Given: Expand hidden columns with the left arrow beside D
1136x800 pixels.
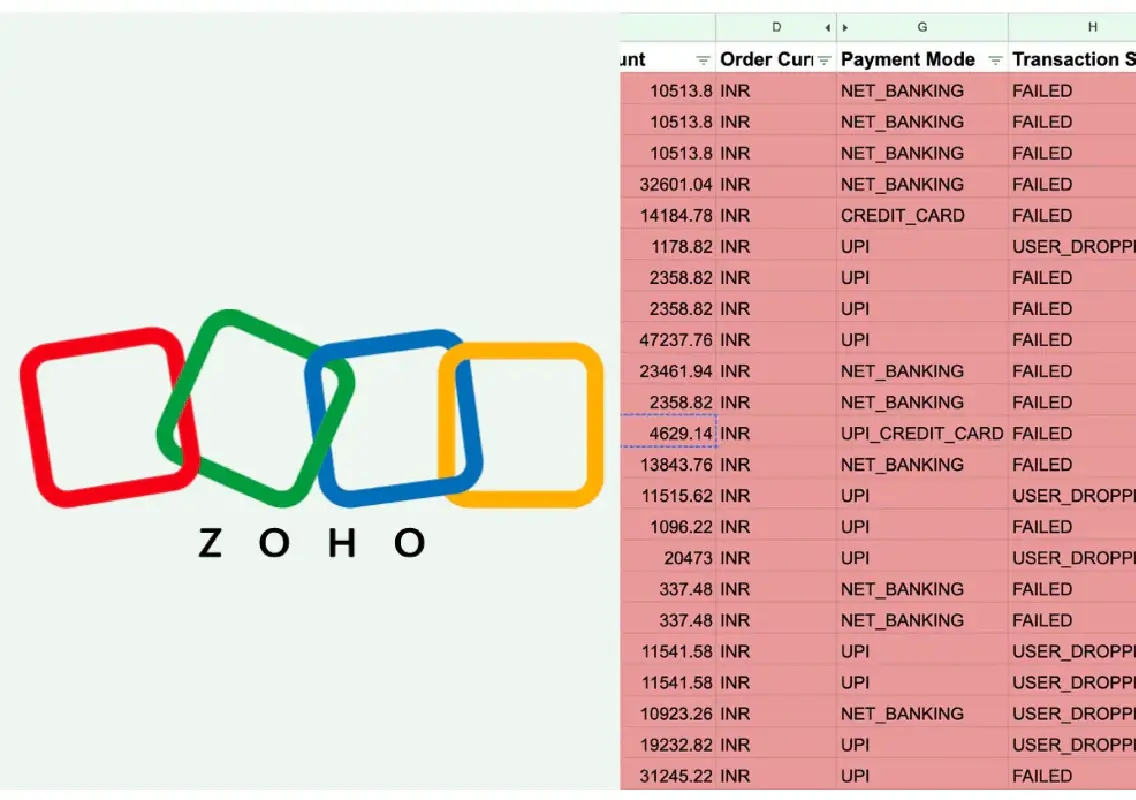Looking at the screenshot, I should pyautogui.click(x=827, y=28).
